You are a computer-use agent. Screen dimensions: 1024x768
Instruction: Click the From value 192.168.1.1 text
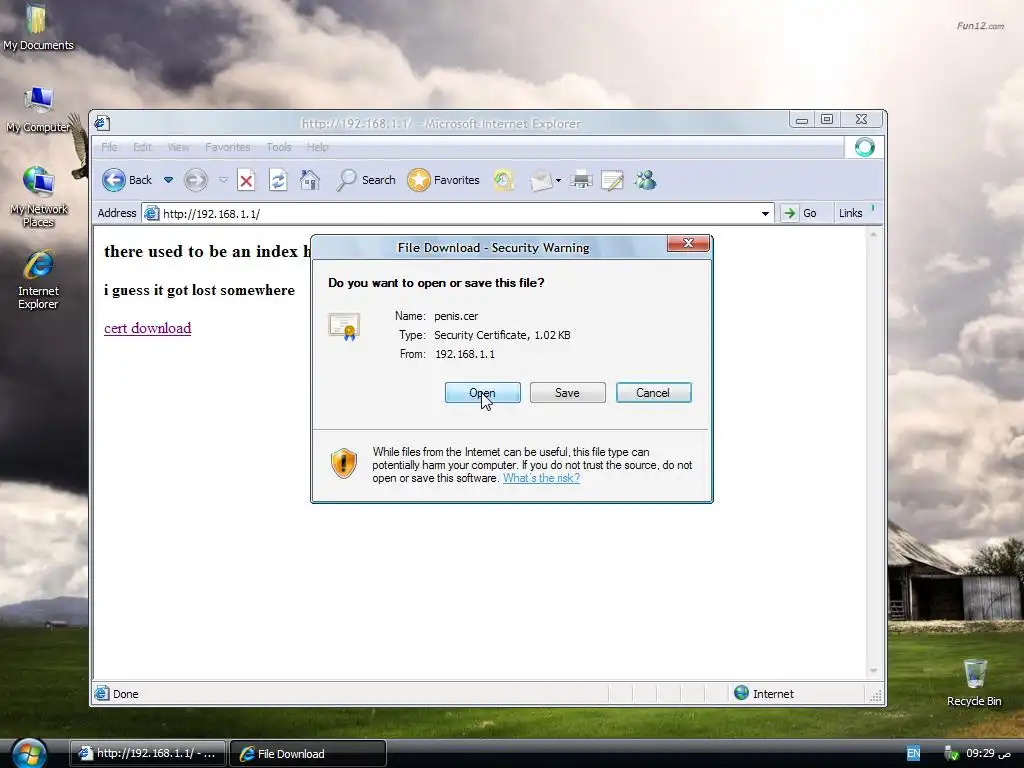(x=465, y=354)
